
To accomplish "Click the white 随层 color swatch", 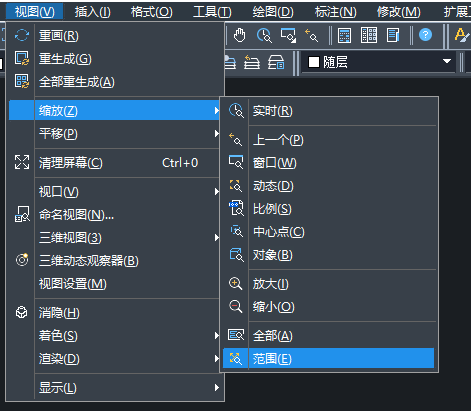I will (314, 62).
